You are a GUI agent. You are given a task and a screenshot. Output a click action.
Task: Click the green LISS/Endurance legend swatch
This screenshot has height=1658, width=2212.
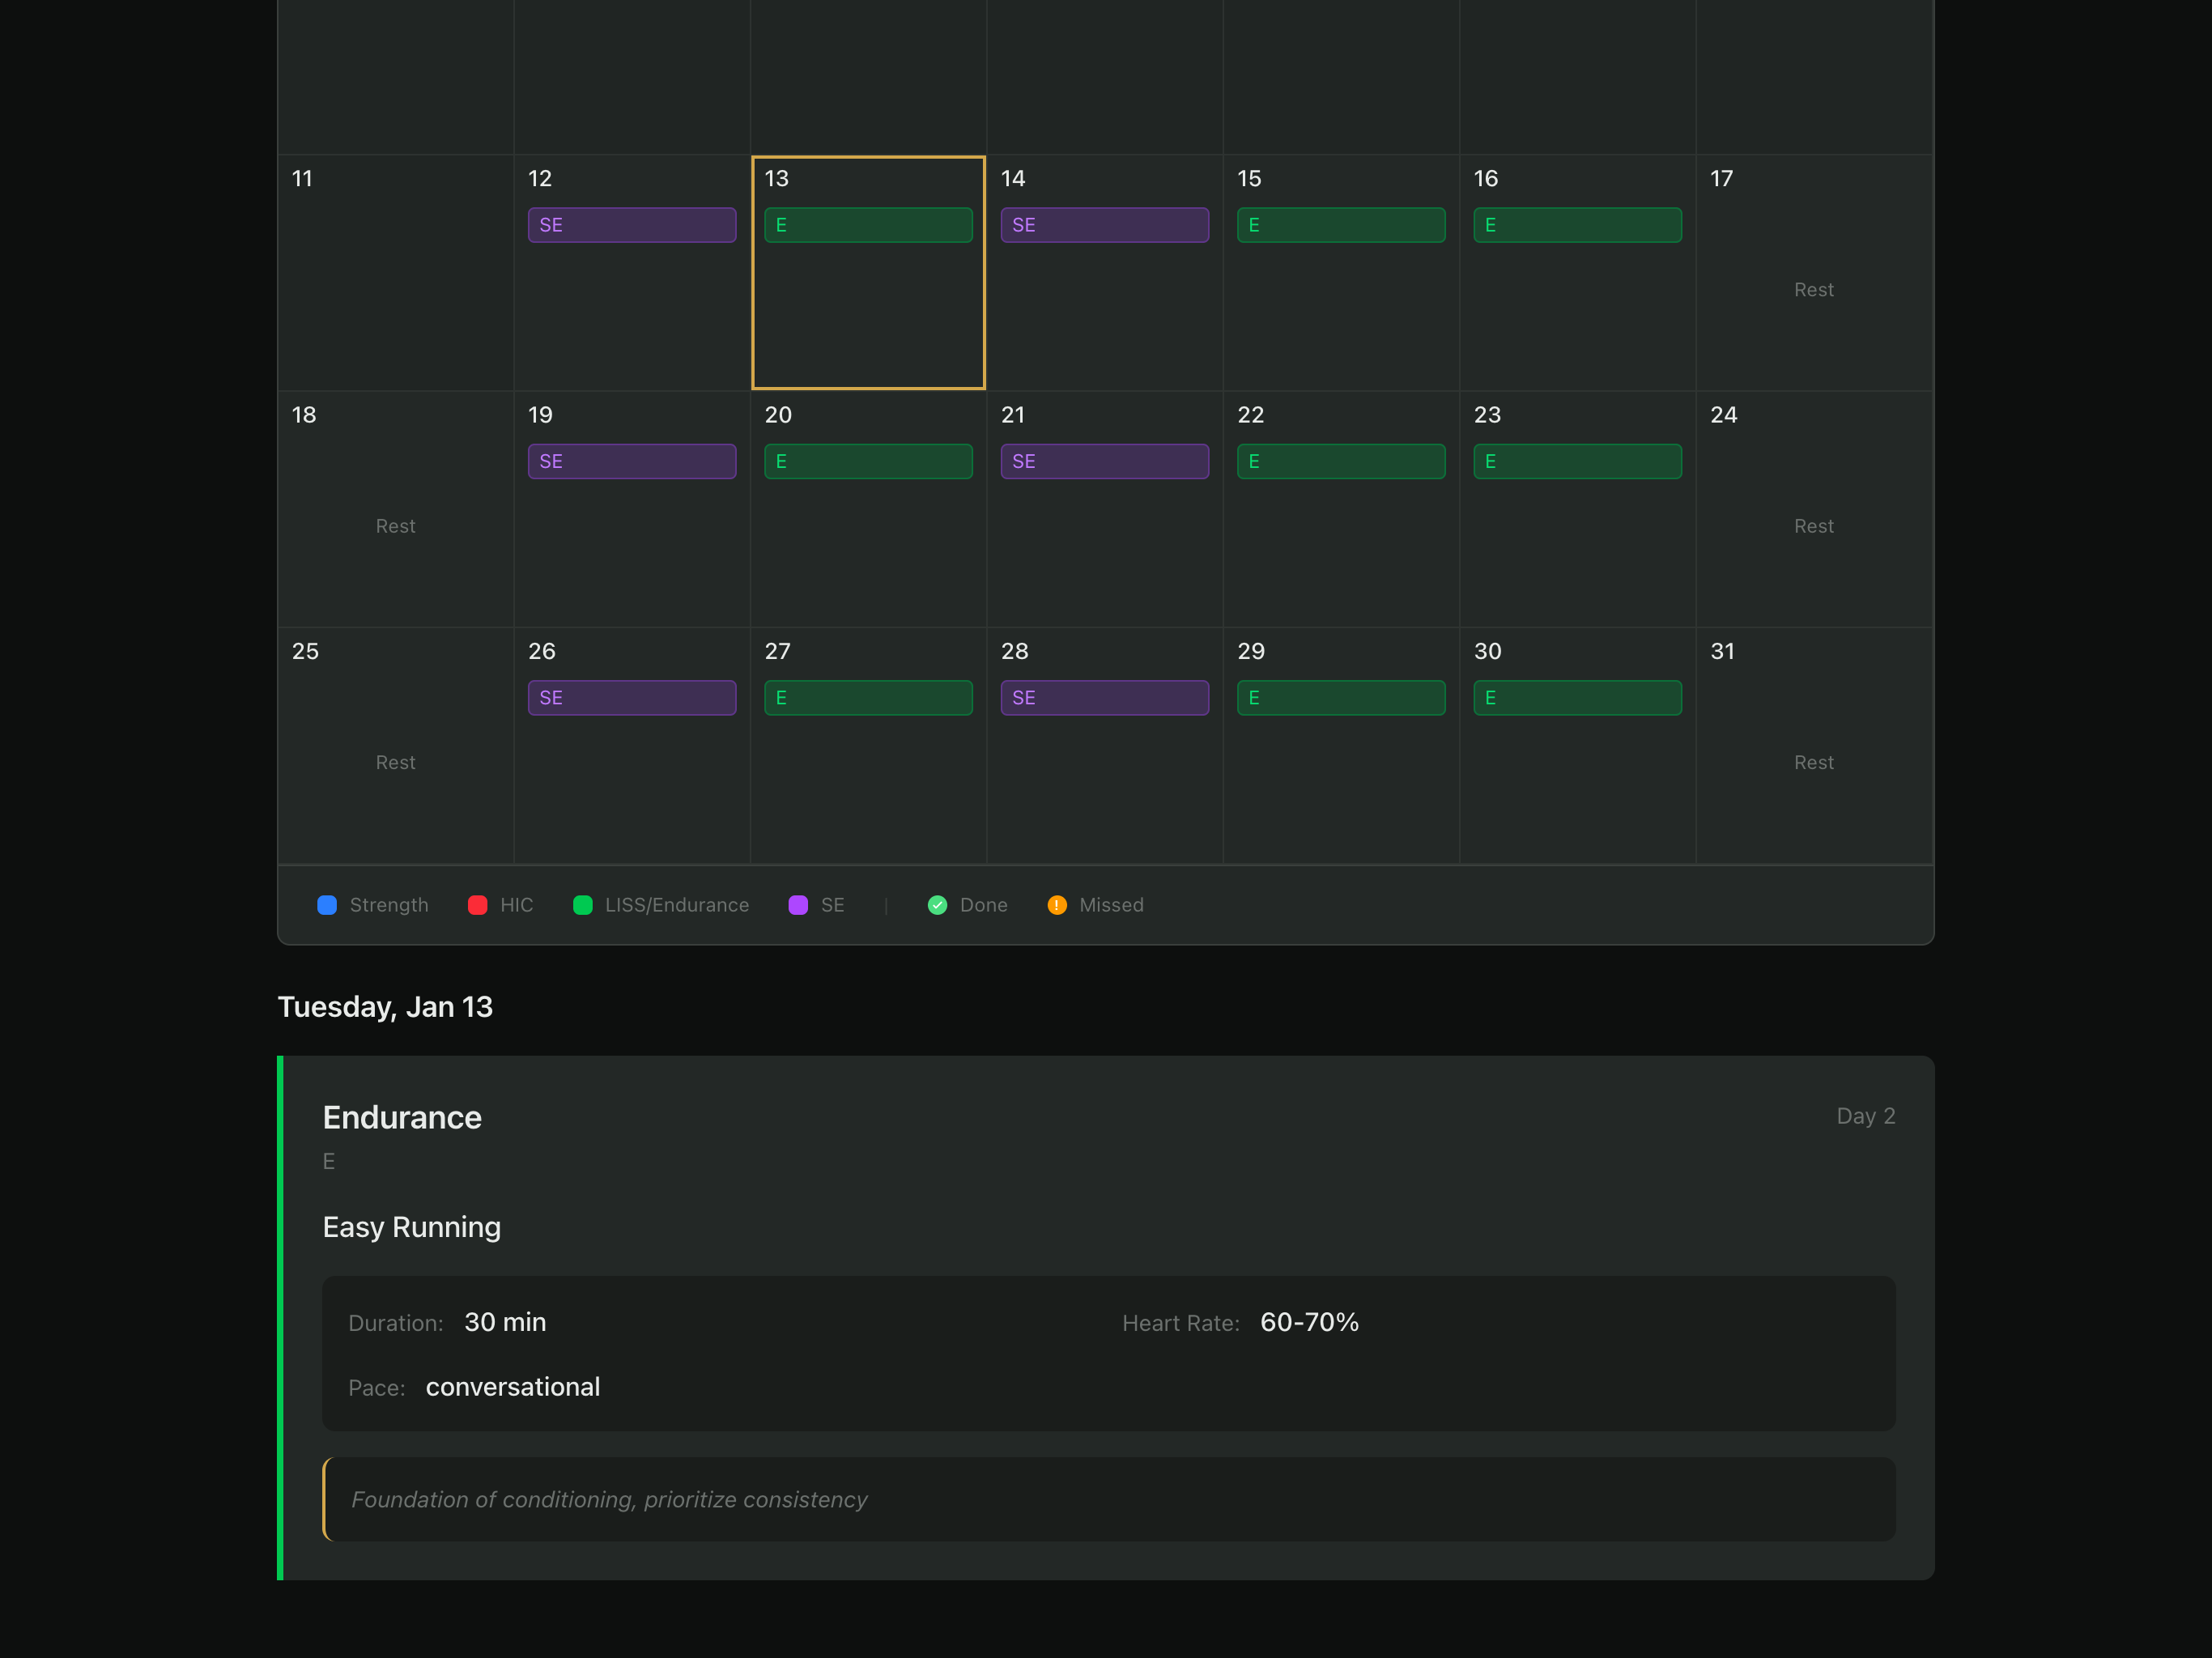click(x=583, y=905)
